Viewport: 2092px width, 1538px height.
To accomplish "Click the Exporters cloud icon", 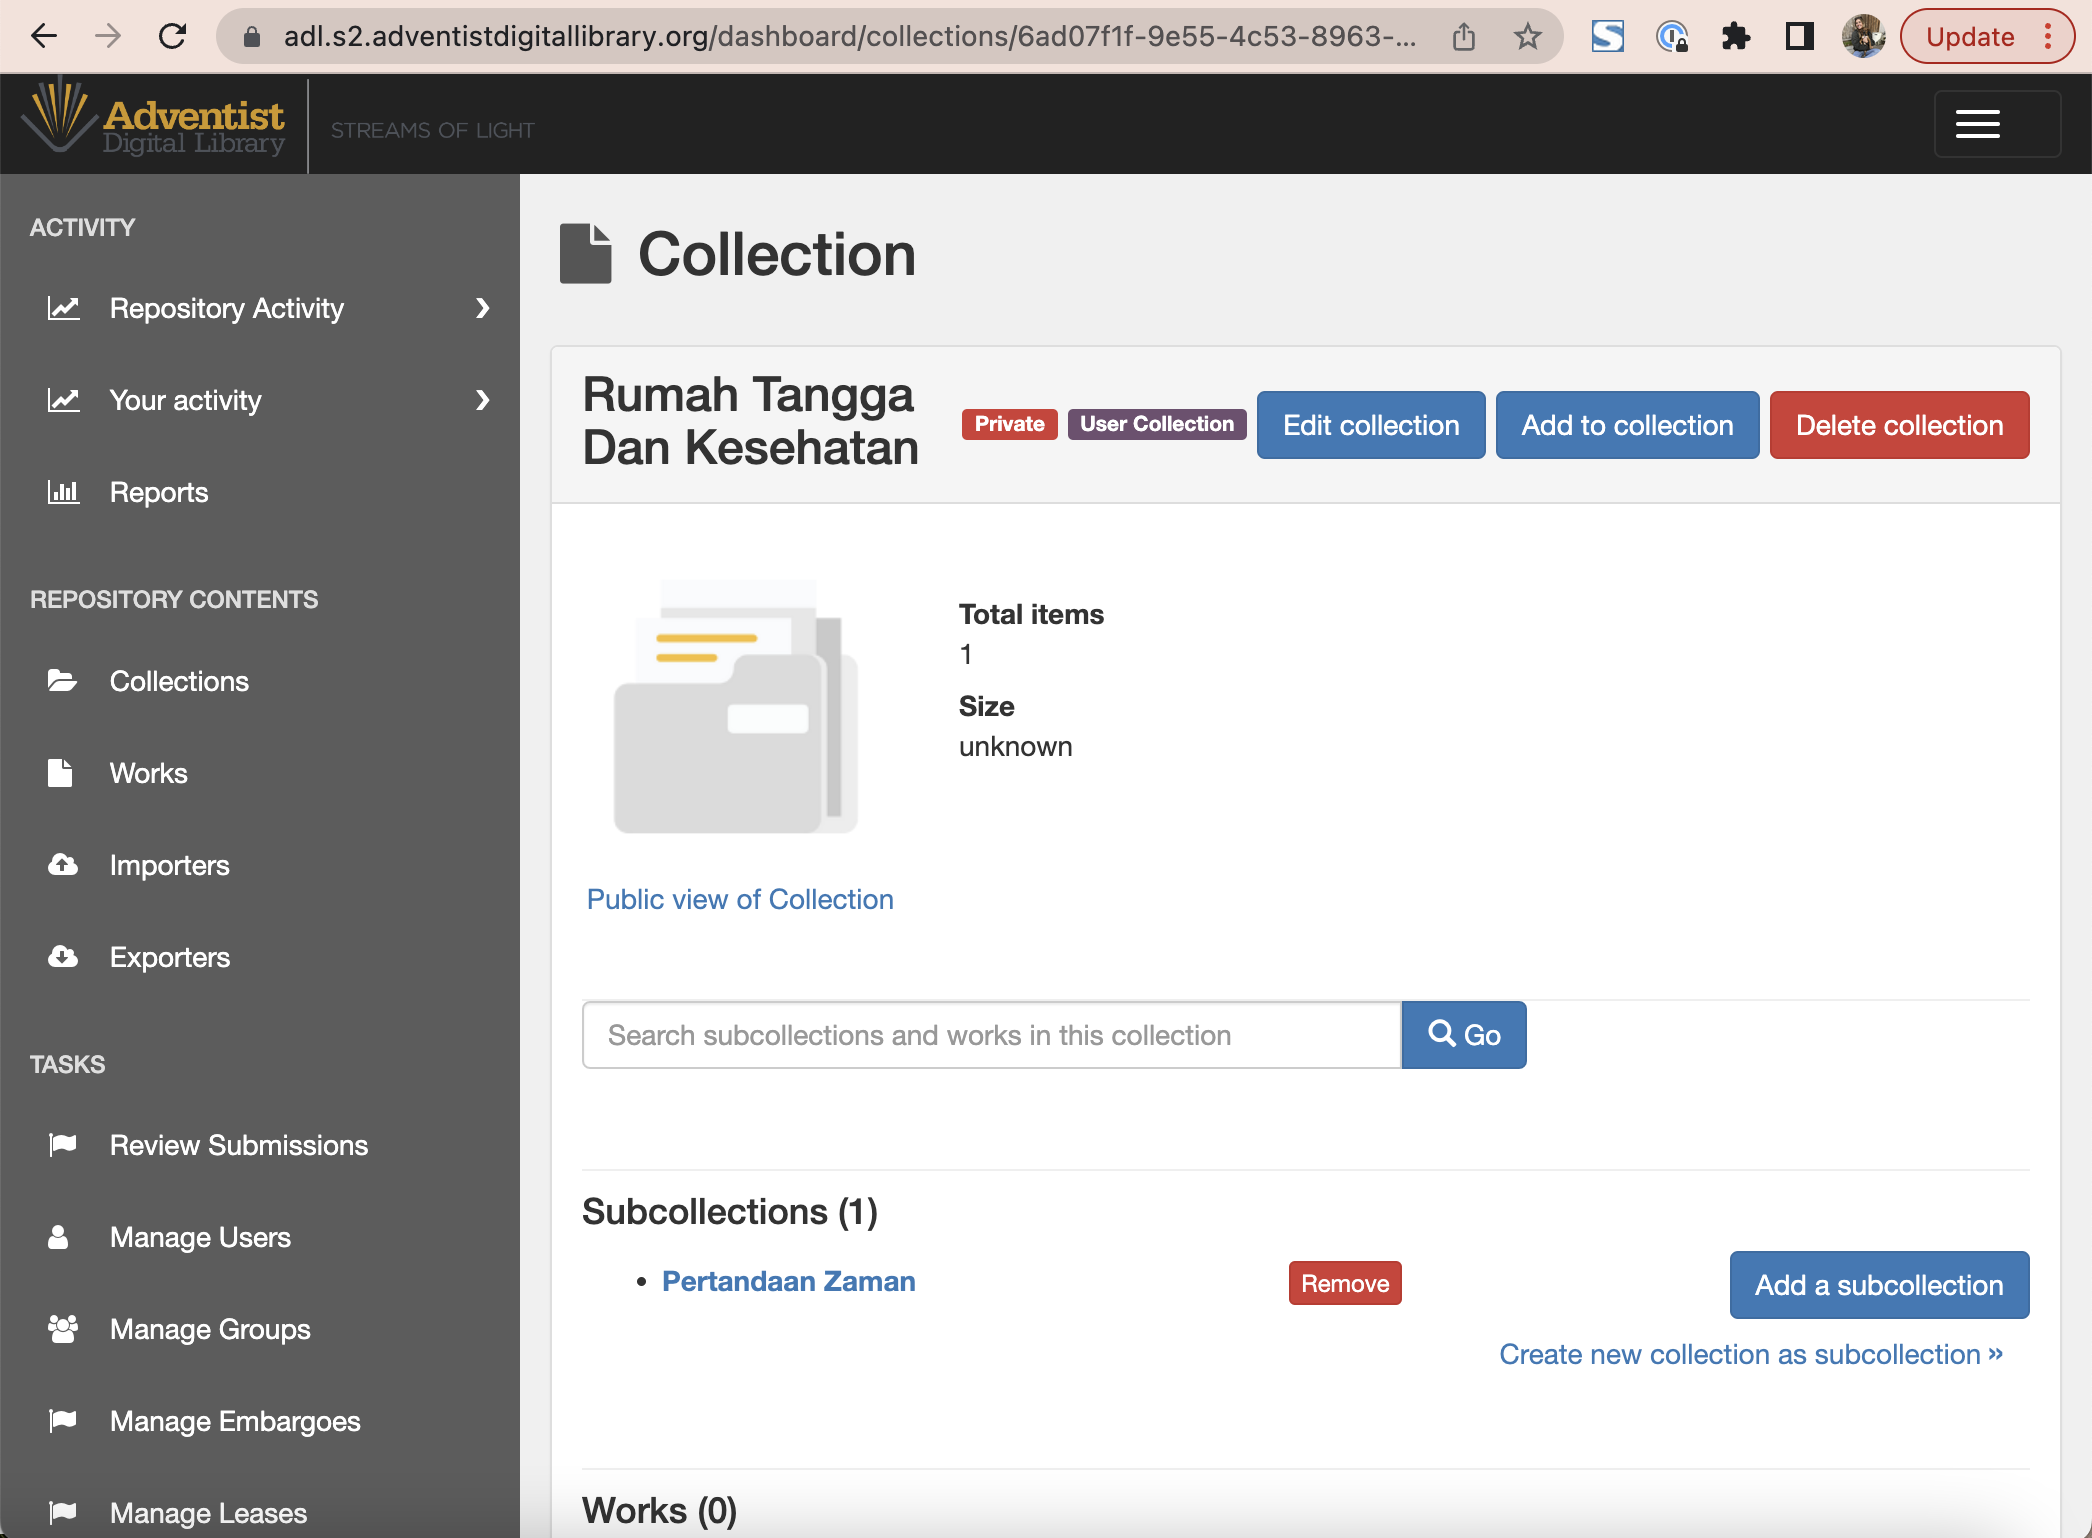I will tap(62, 957).
